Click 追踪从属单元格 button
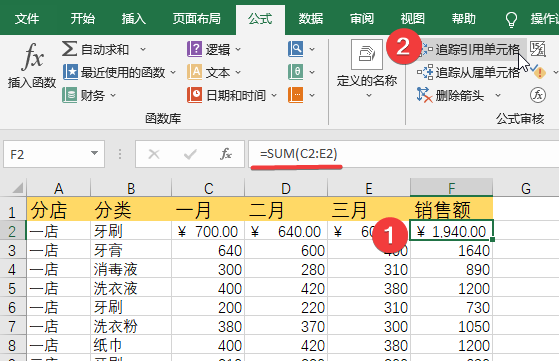Screen dimensions: 559x361 click(468, 72)
